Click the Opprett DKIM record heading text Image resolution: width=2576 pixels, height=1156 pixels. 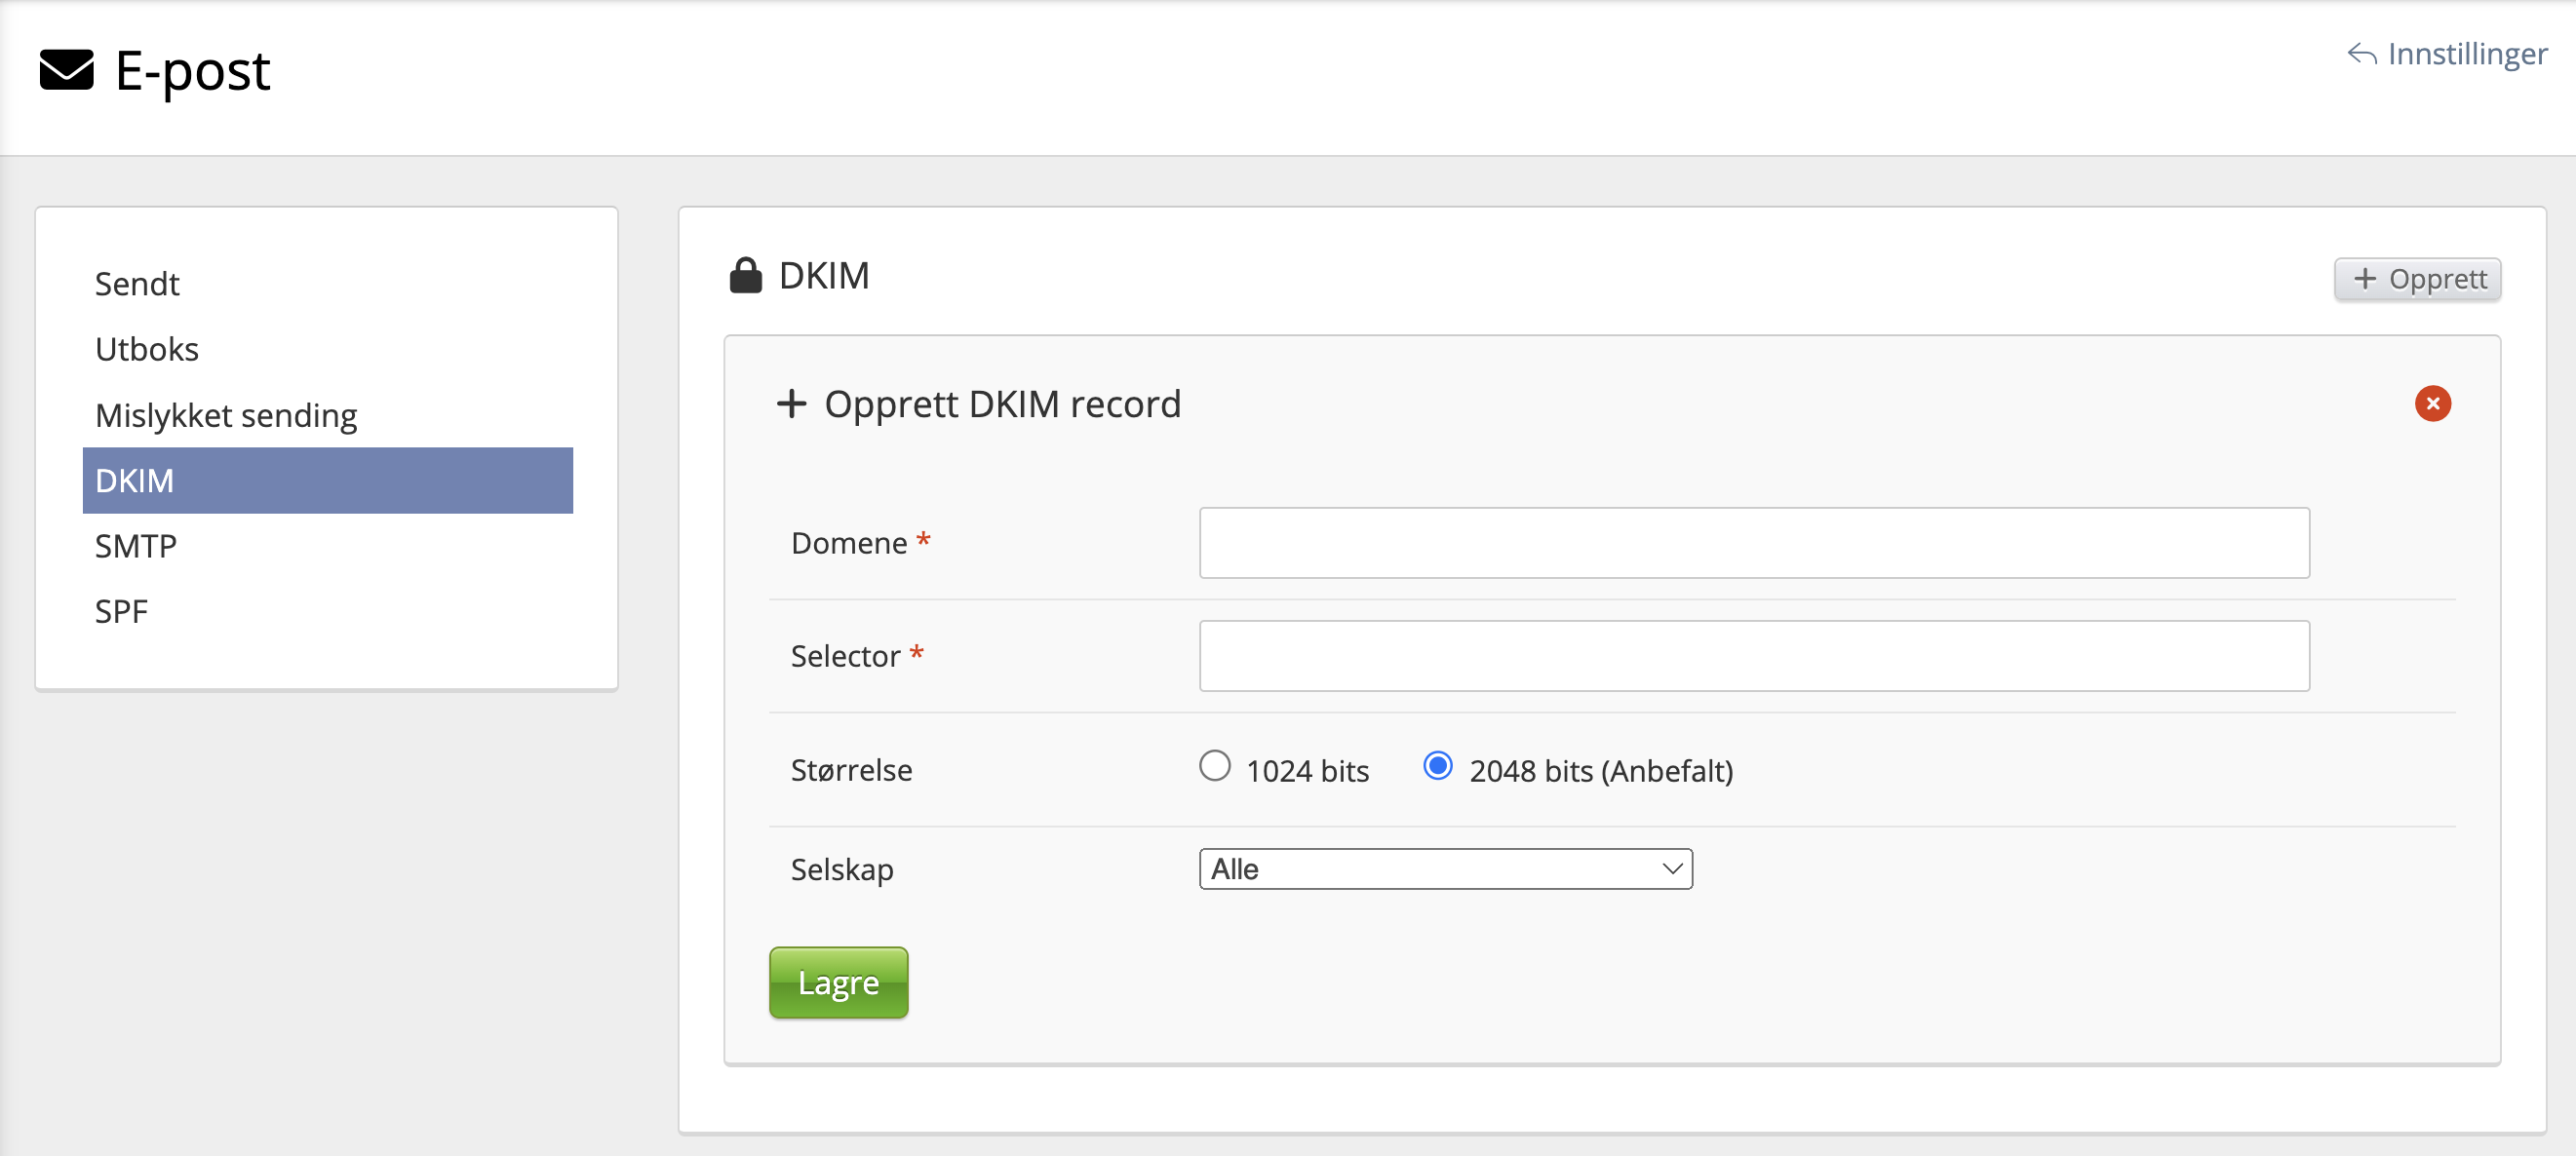pos(1002,404)
